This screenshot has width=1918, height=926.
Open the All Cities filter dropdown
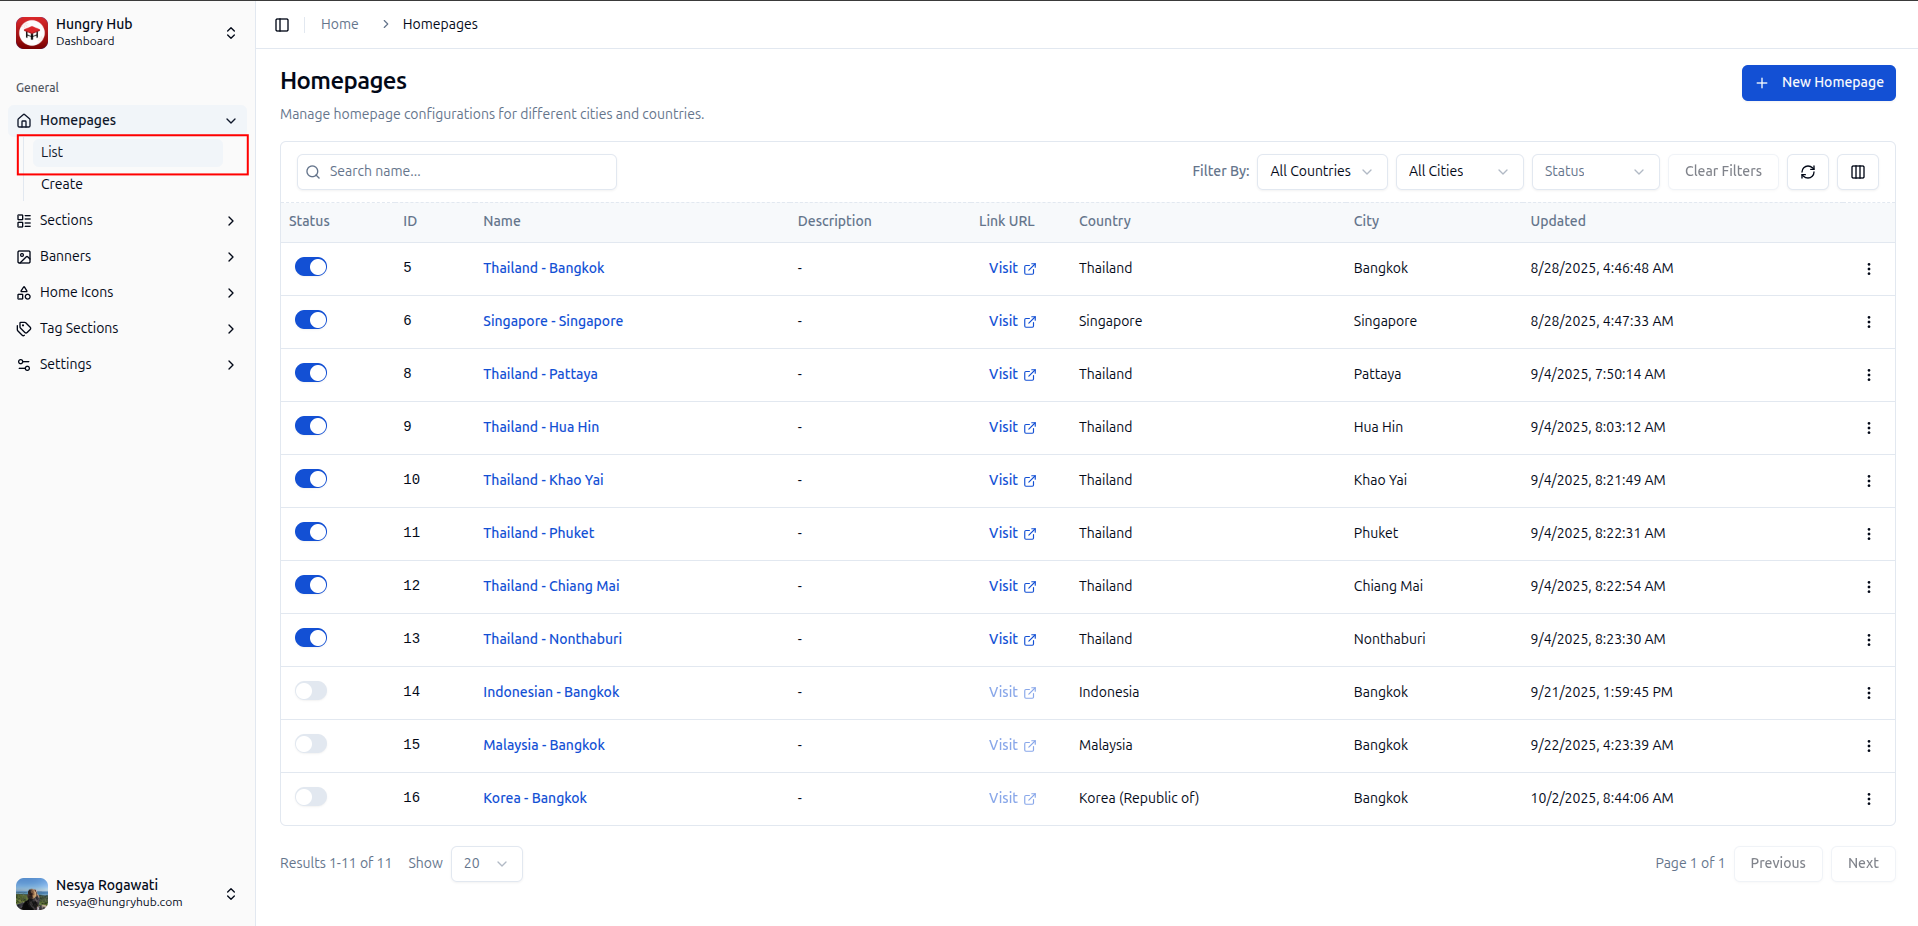1458,172
